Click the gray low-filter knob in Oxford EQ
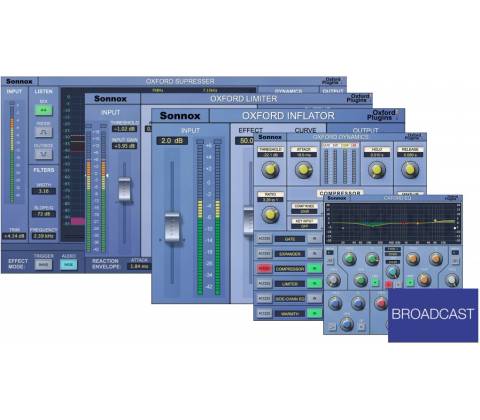Viewport: 480px width, 420px height. coord(333,280)
